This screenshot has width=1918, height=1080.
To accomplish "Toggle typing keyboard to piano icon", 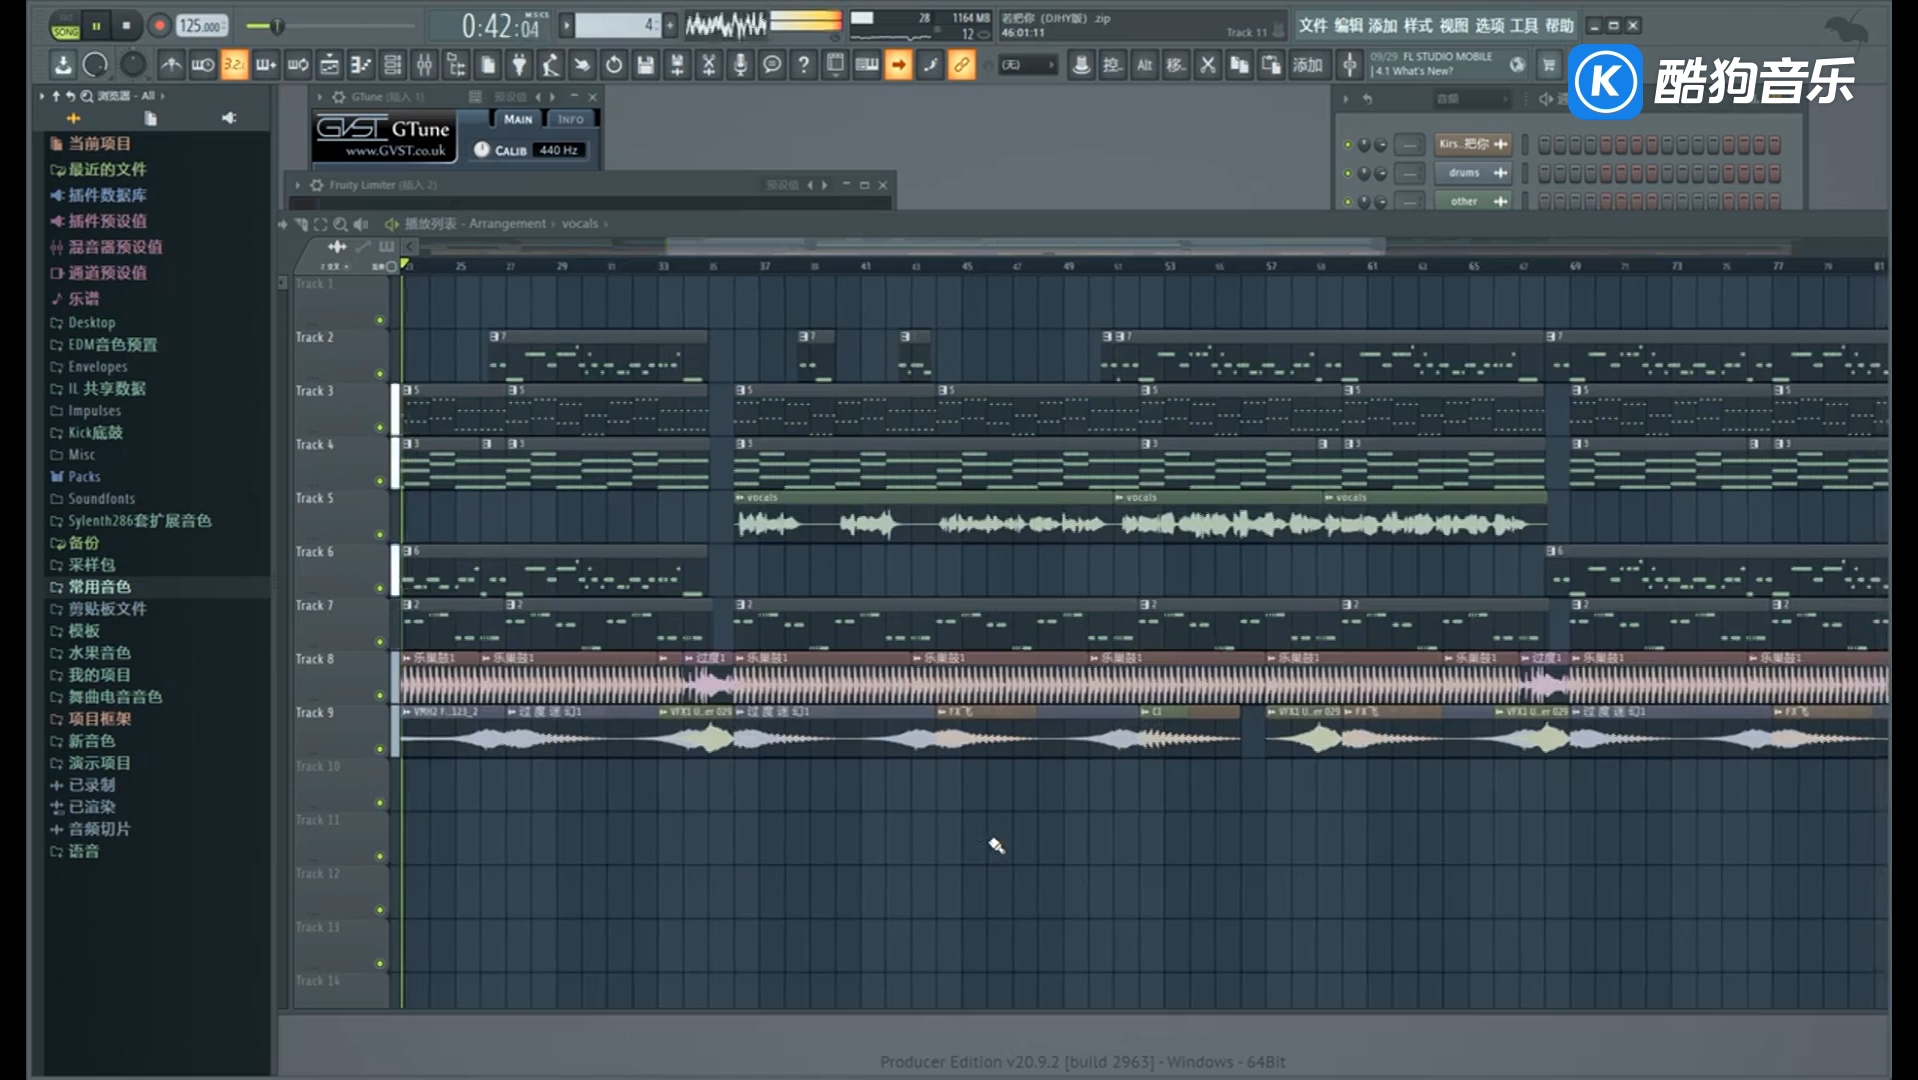I will pyautogui.click(x=867, y=65).
